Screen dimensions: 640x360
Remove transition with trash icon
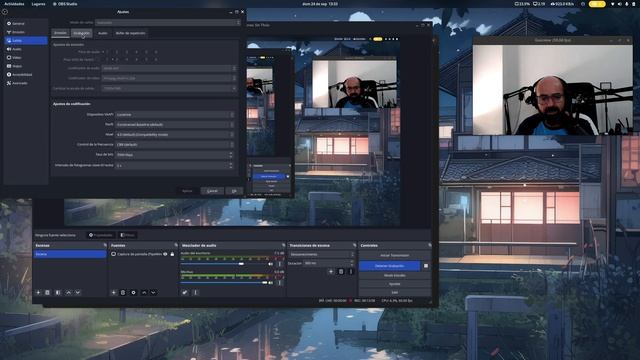(341, 271)
